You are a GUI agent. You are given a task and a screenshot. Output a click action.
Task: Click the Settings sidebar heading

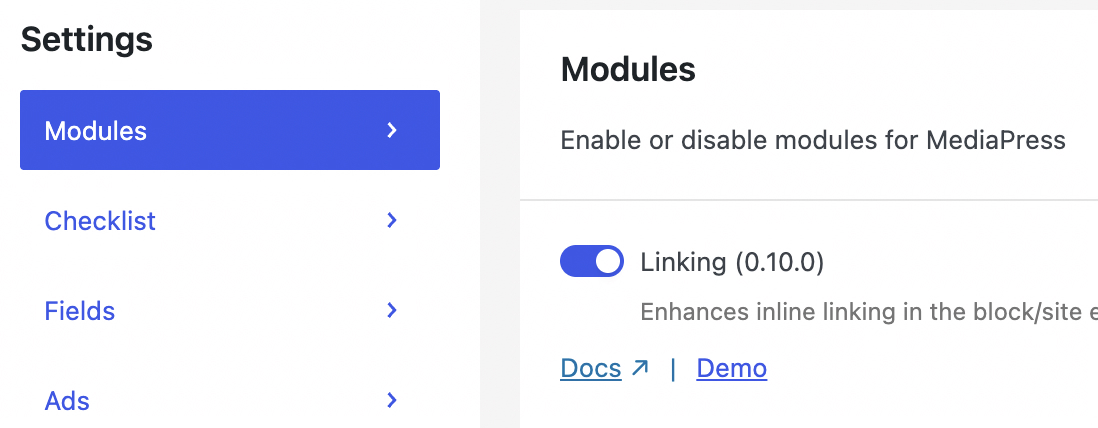(x=87, y=40)
